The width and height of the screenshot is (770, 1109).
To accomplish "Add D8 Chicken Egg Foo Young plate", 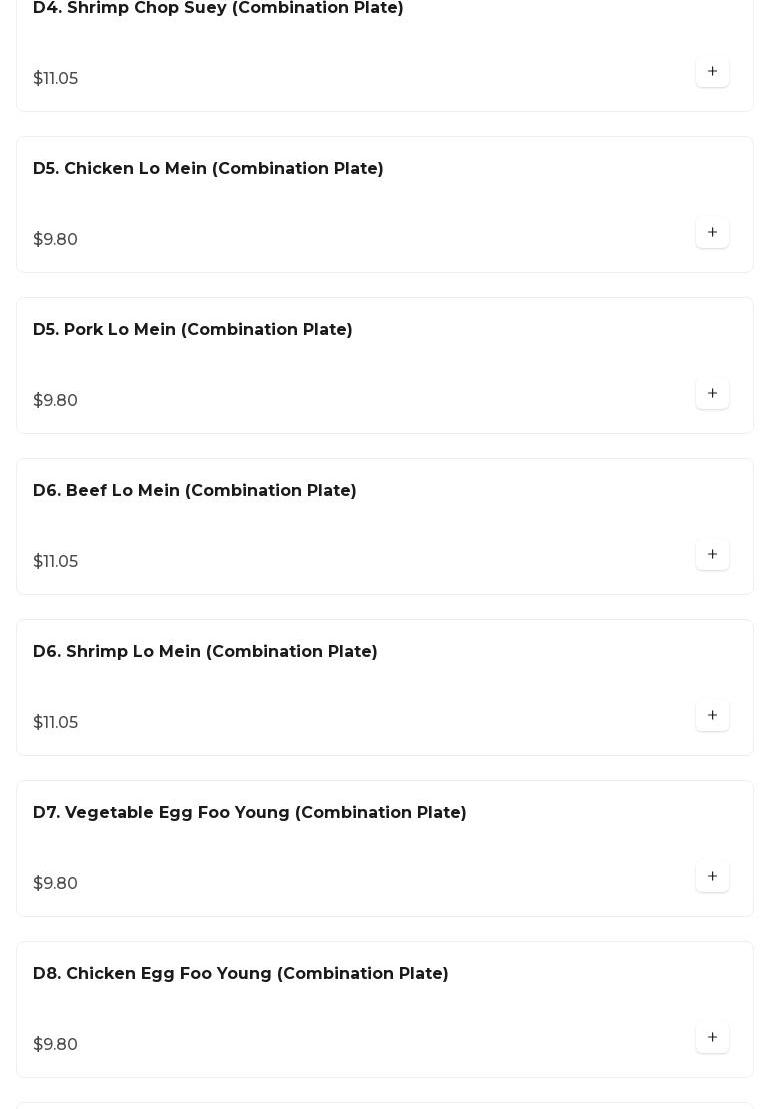I will 712,1038.
